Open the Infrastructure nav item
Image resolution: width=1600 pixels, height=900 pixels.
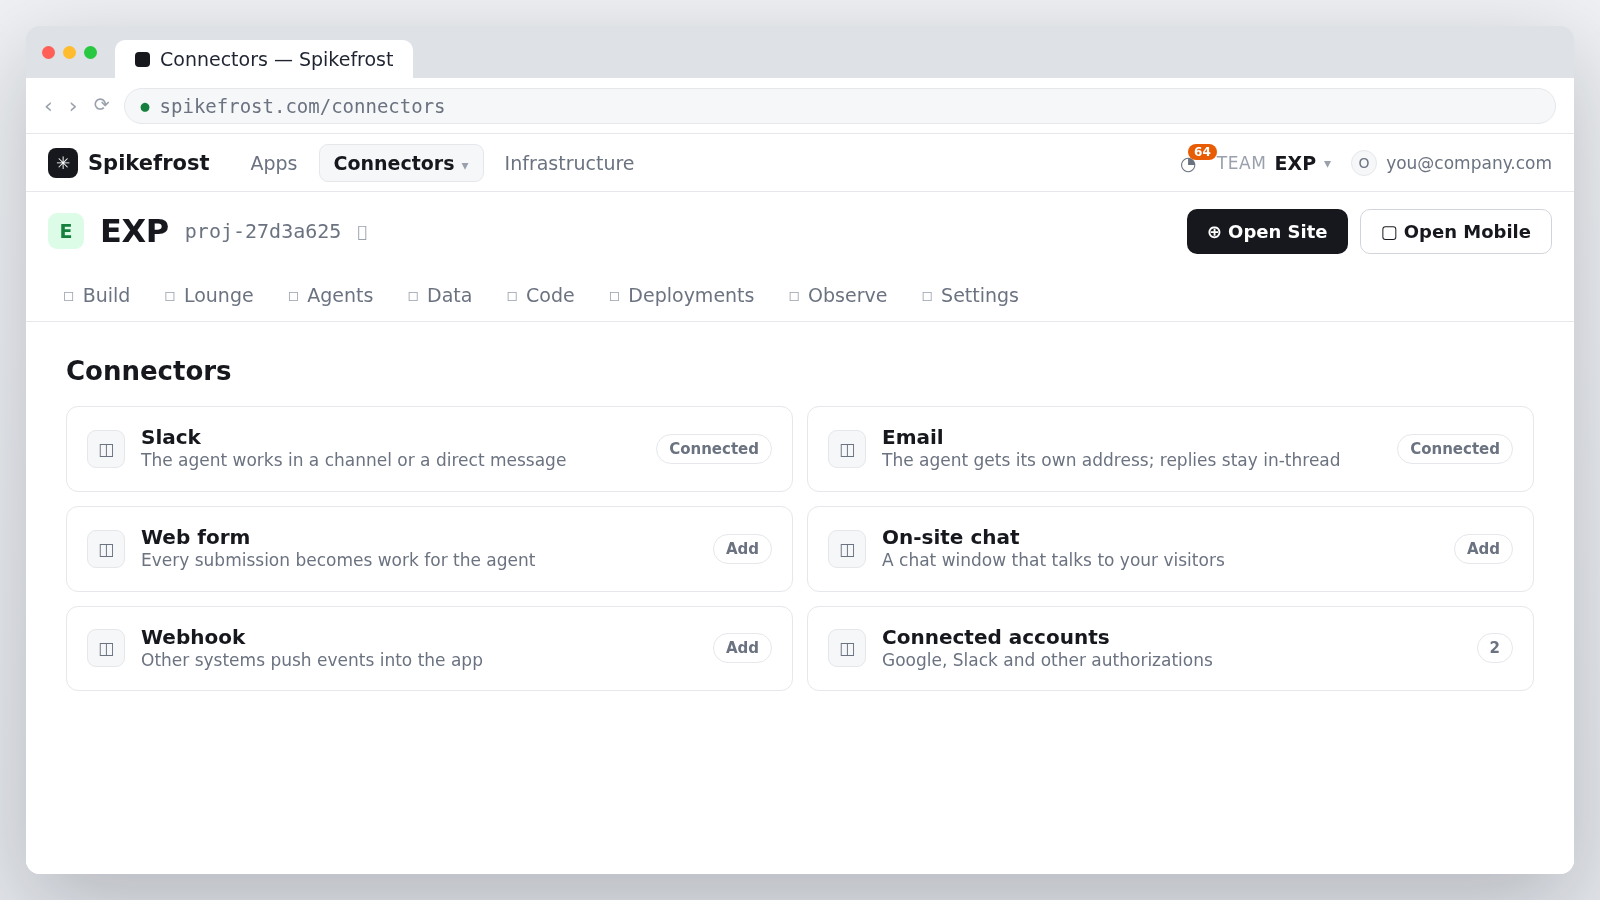569,163
